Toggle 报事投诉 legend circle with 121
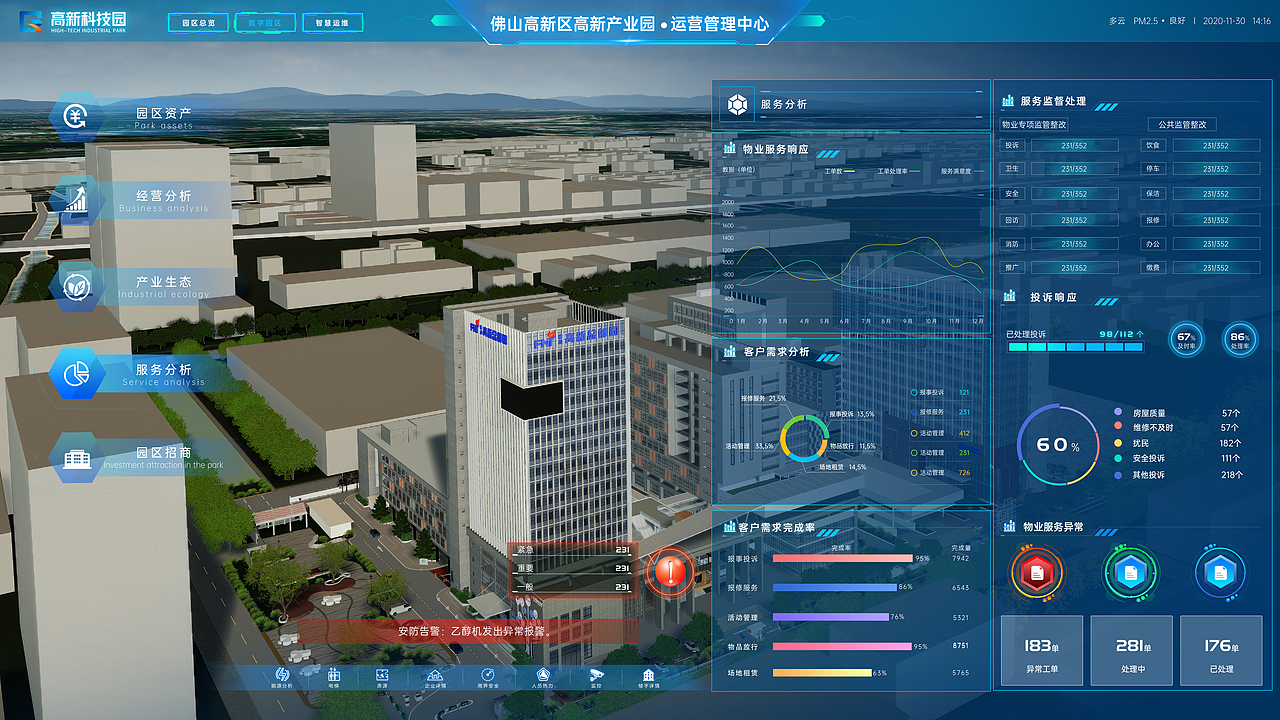This screenshot has height=720, width=1280. click(x=914, y=393)
